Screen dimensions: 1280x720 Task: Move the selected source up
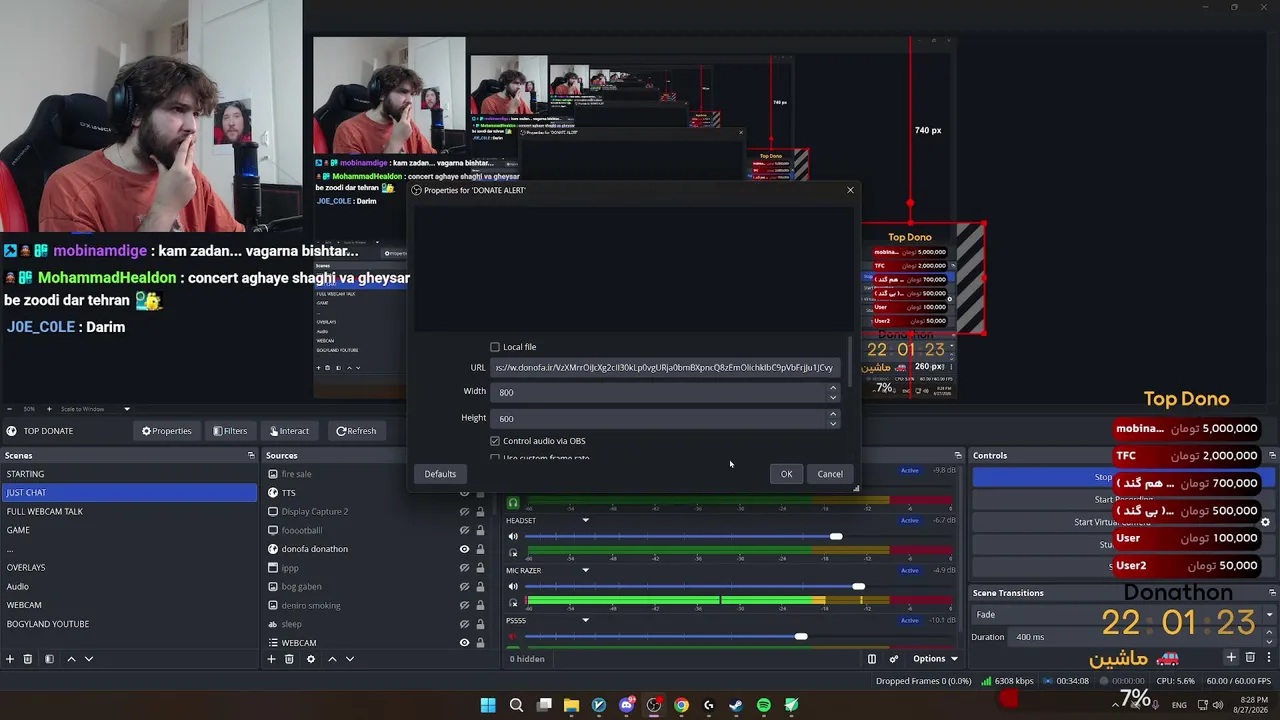point(332,659)
